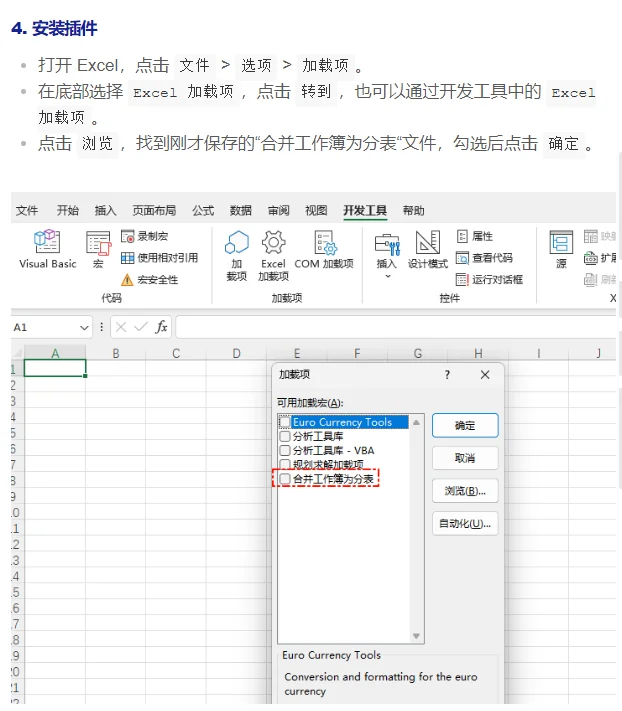Viewport: 622px width, 711px height.
Task: Open COM 加载项 dialog
Action: coord(324,249)
